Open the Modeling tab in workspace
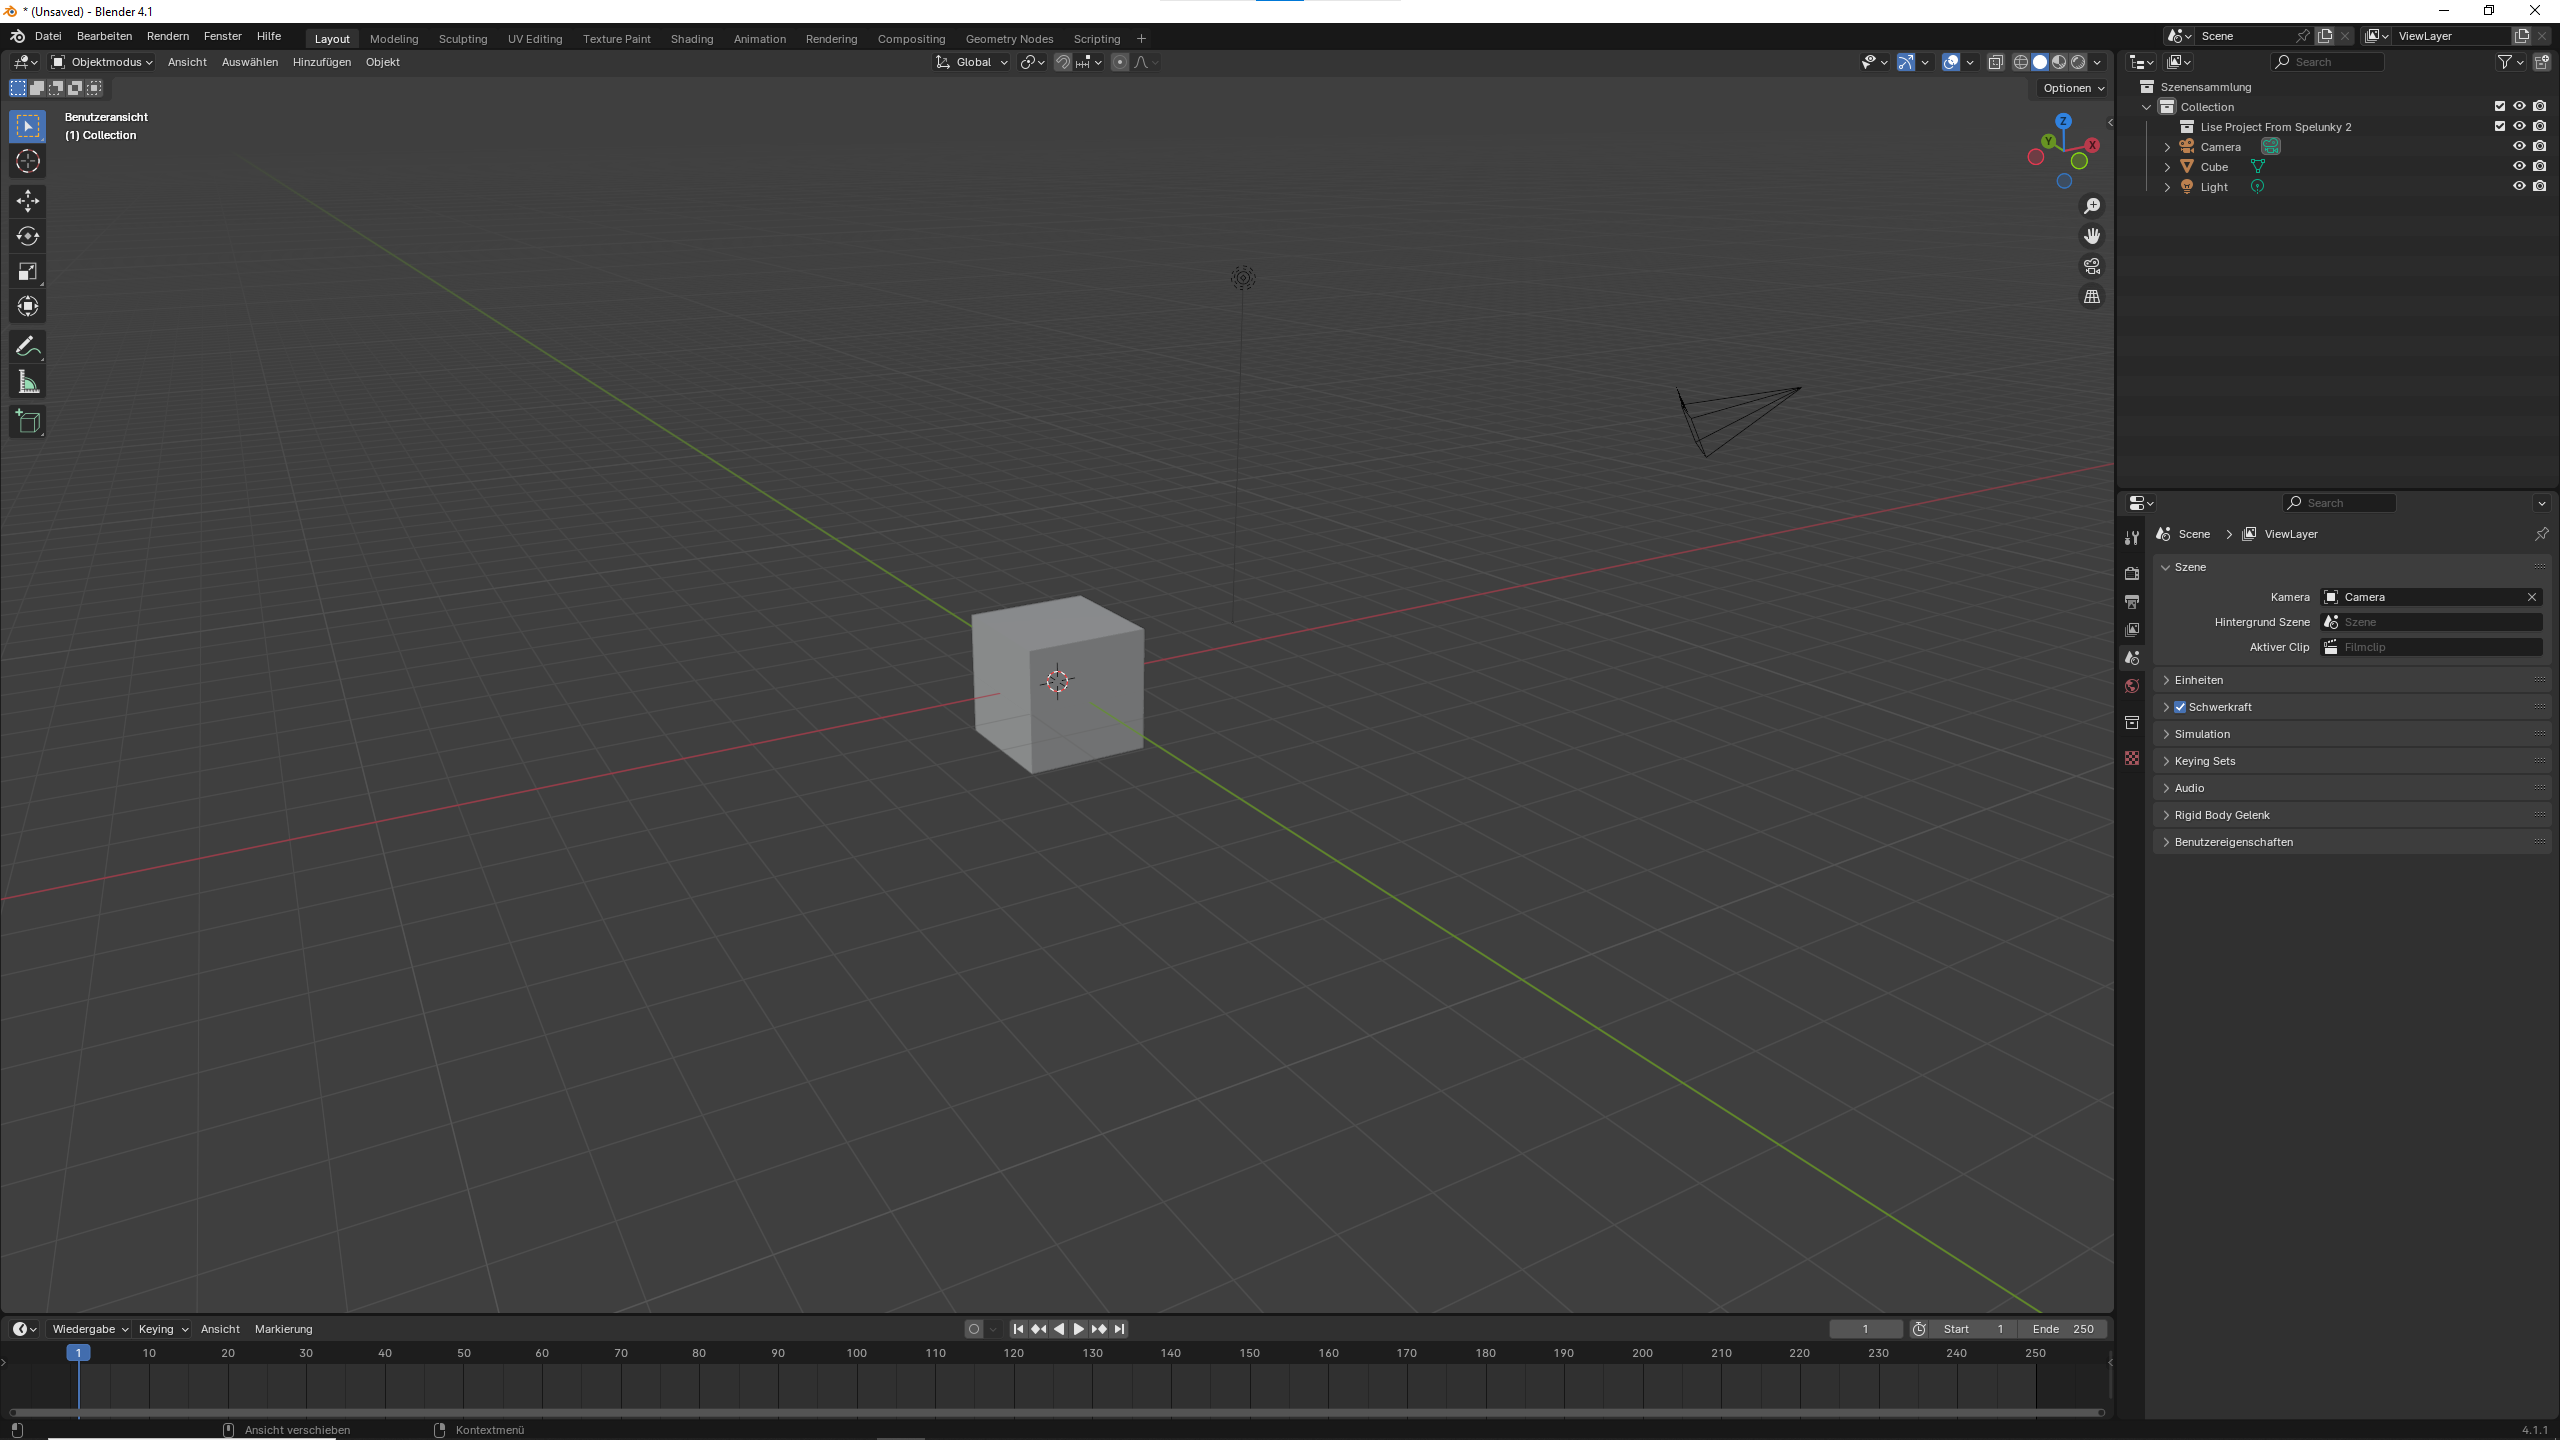This screenshot has height=1440, width=2560. (x=392, y=39)
